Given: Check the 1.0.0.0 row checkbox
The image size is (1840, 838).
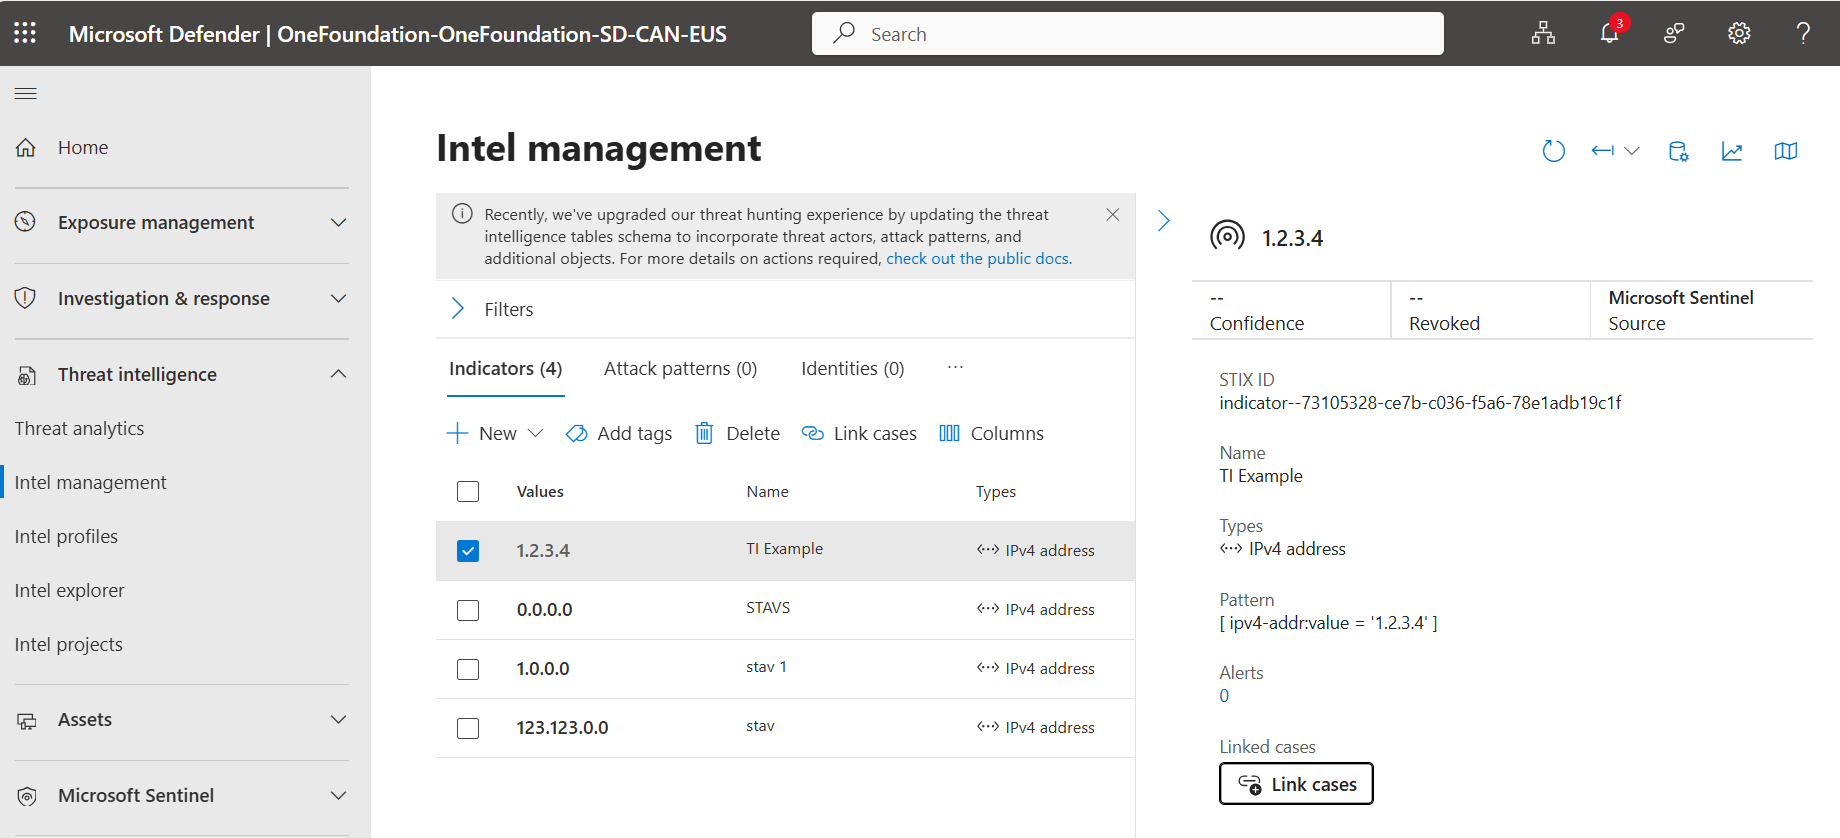Looking at the screenshot, I should [x=468, y=669].
